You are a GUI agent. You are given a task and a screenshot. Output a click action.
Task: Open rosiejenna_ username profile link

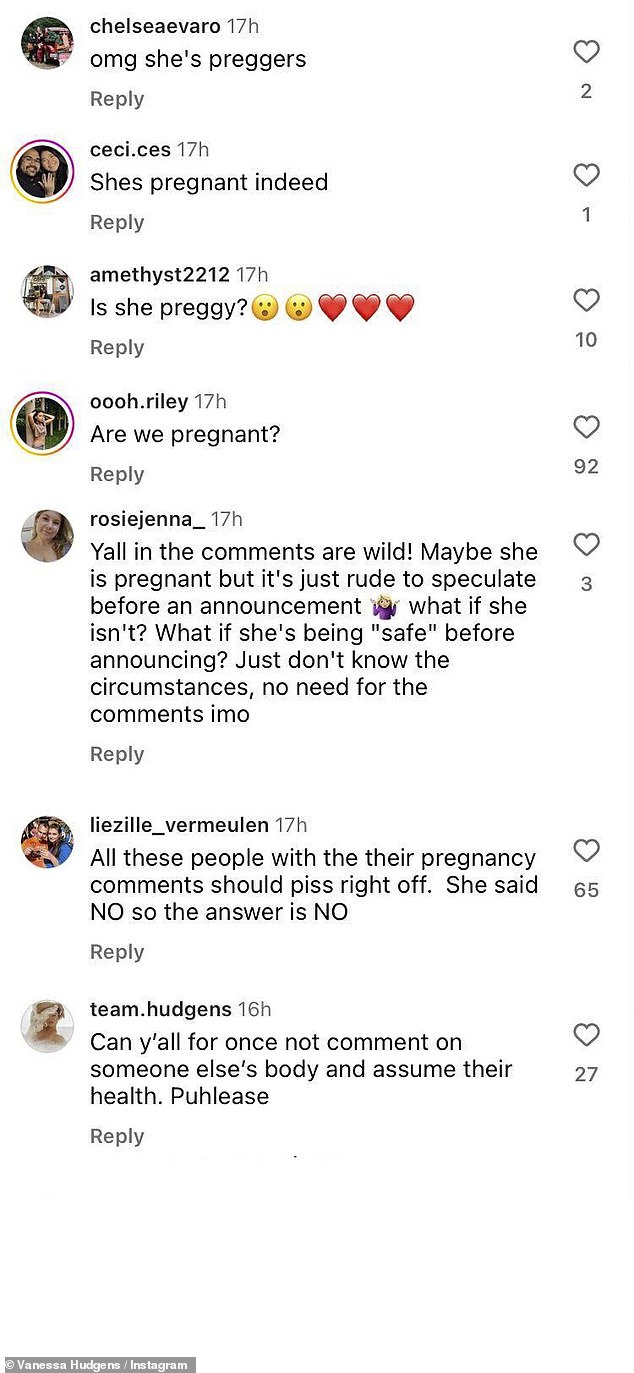pos(147,519)
